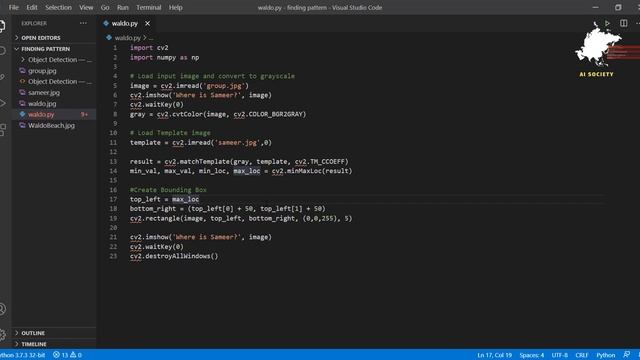Click 'cv2.destroyAllWindows()' code line

[174, 256]
